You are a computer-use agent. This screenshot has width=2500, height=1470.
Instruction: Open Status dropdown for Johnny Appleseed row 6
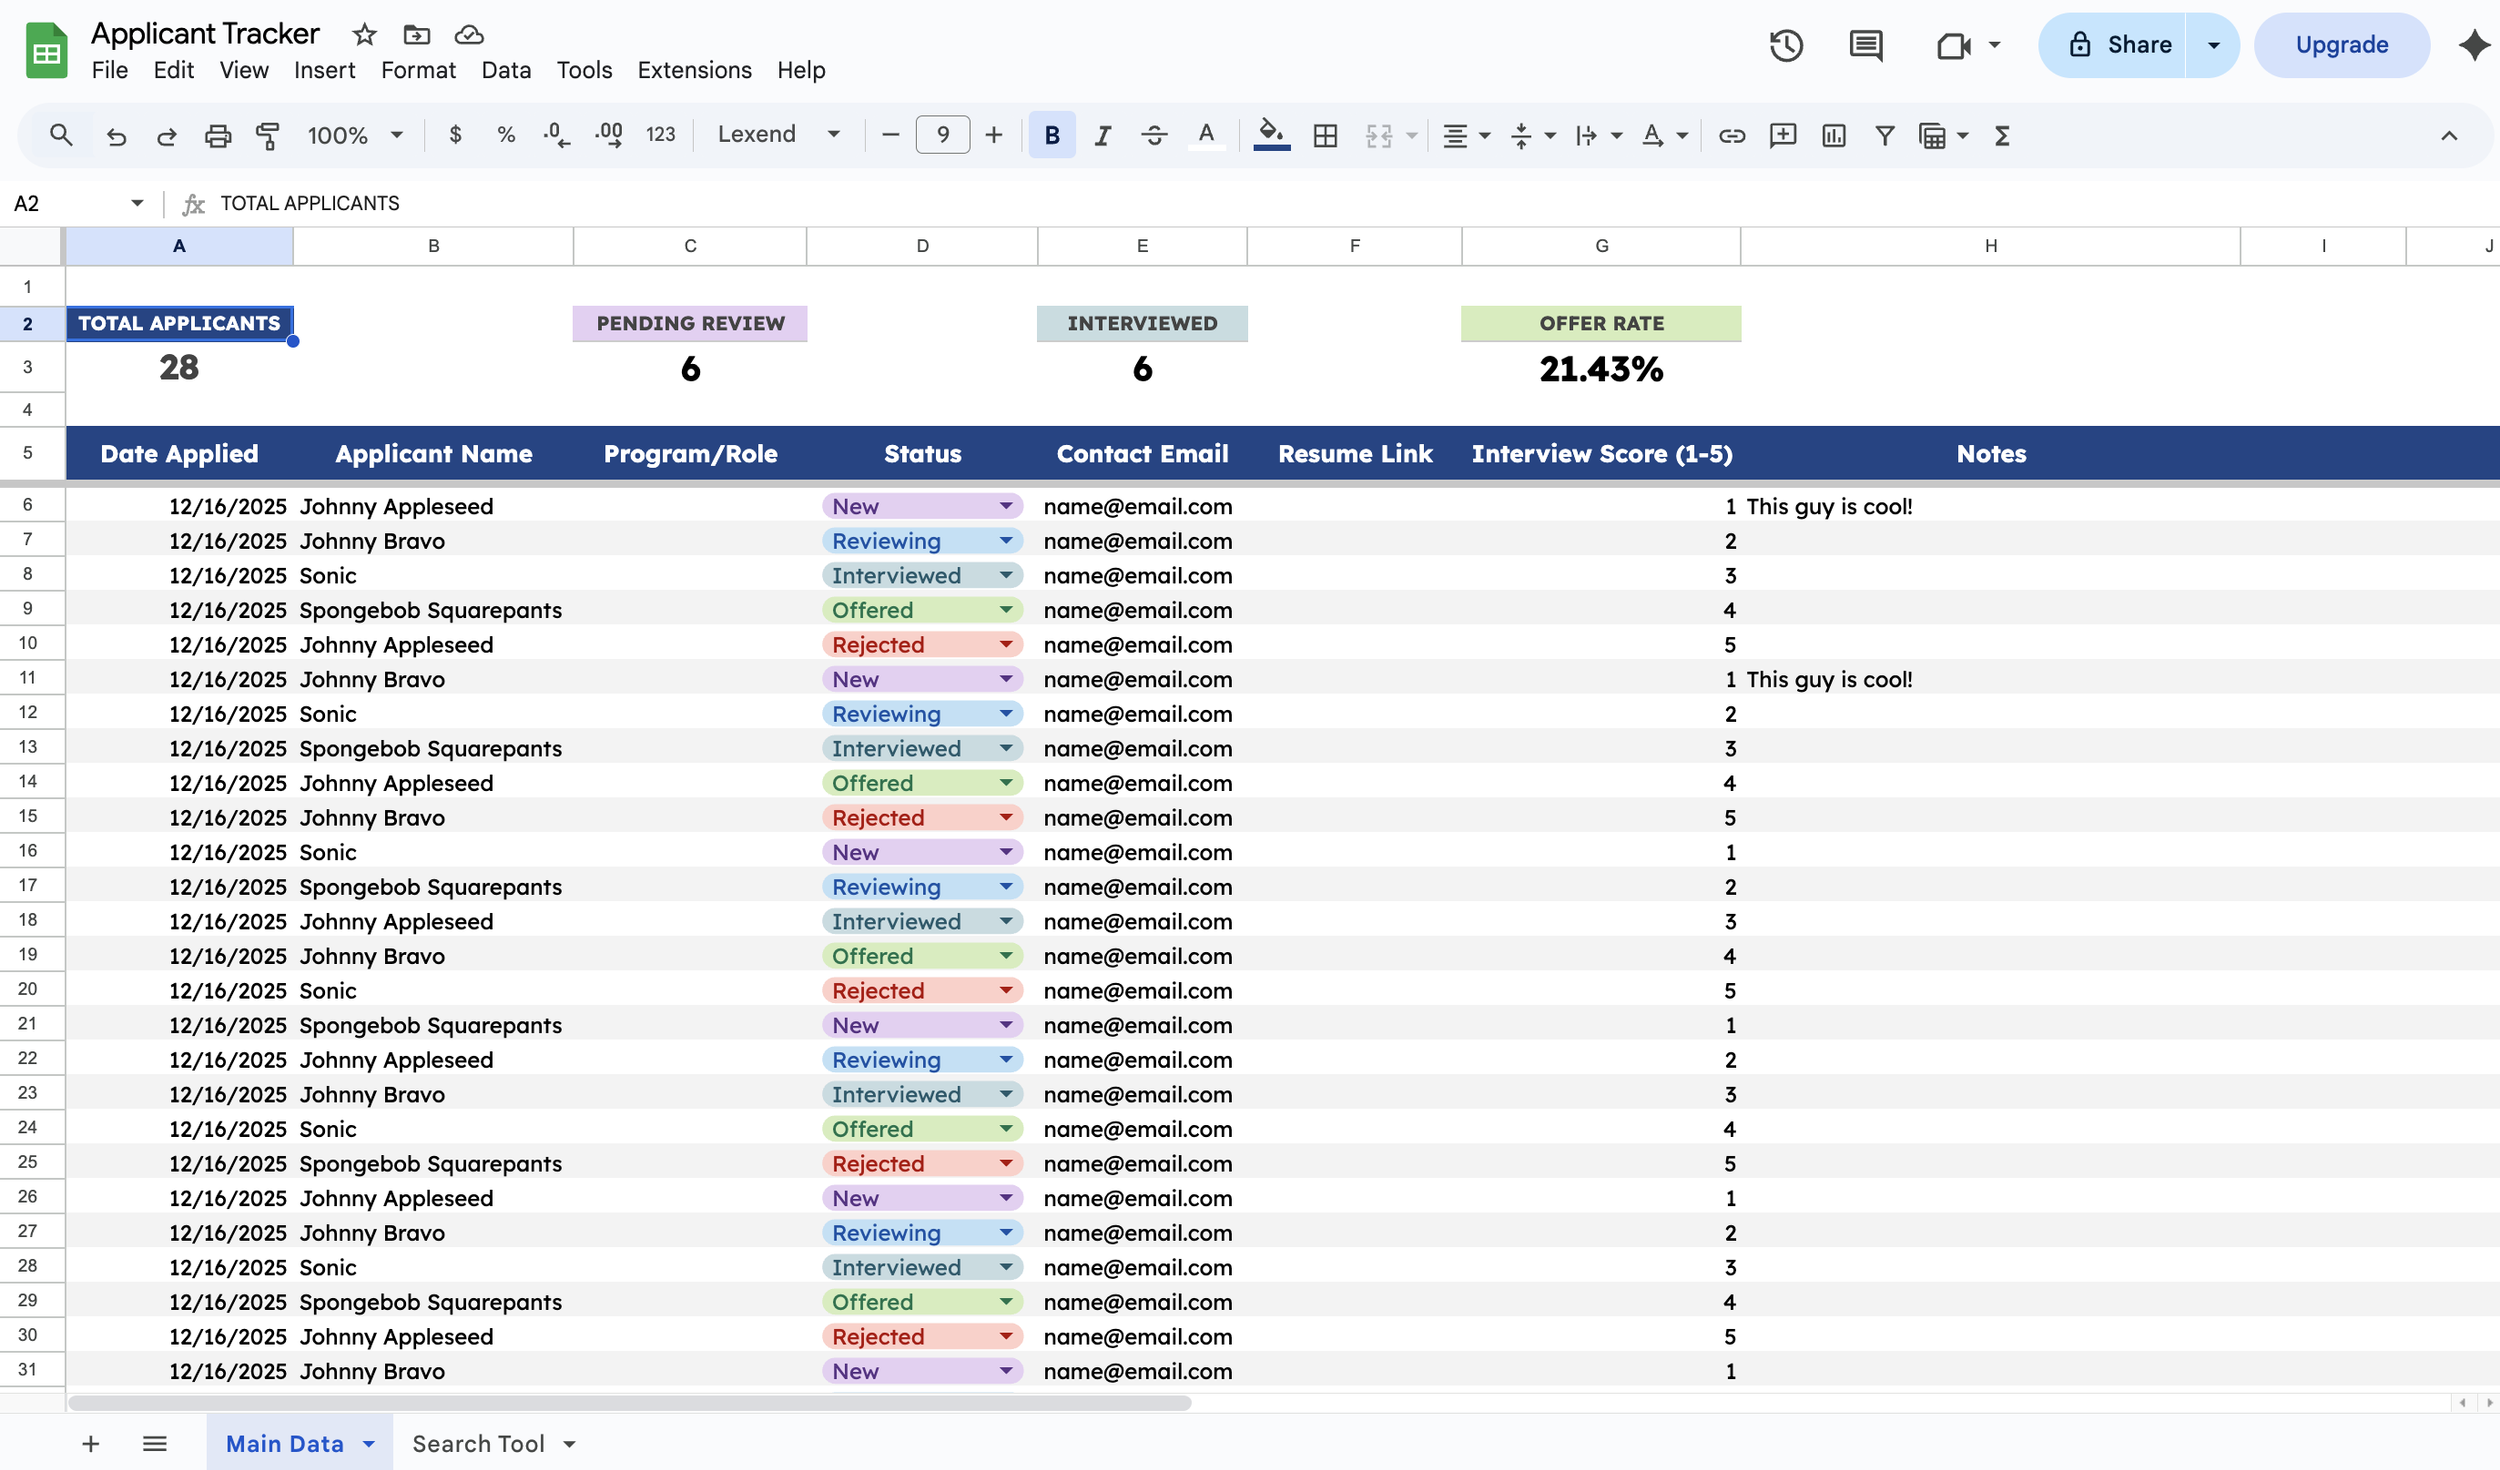(1006, 506)
